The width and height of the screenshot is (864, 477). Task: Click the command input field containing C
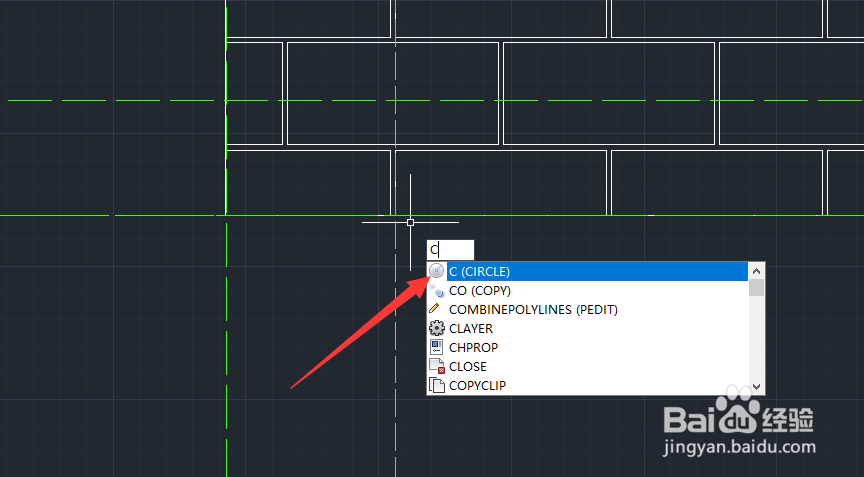tap(450, 250)
